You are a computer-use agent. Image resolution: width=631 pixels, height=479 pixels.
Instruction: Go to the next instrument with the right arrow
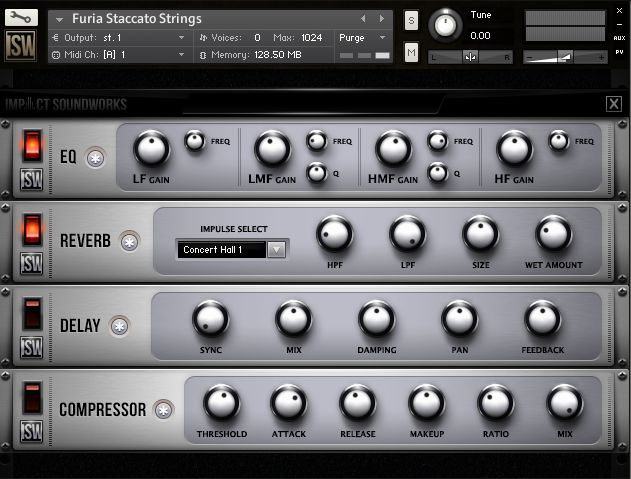[x=381, y=19]
